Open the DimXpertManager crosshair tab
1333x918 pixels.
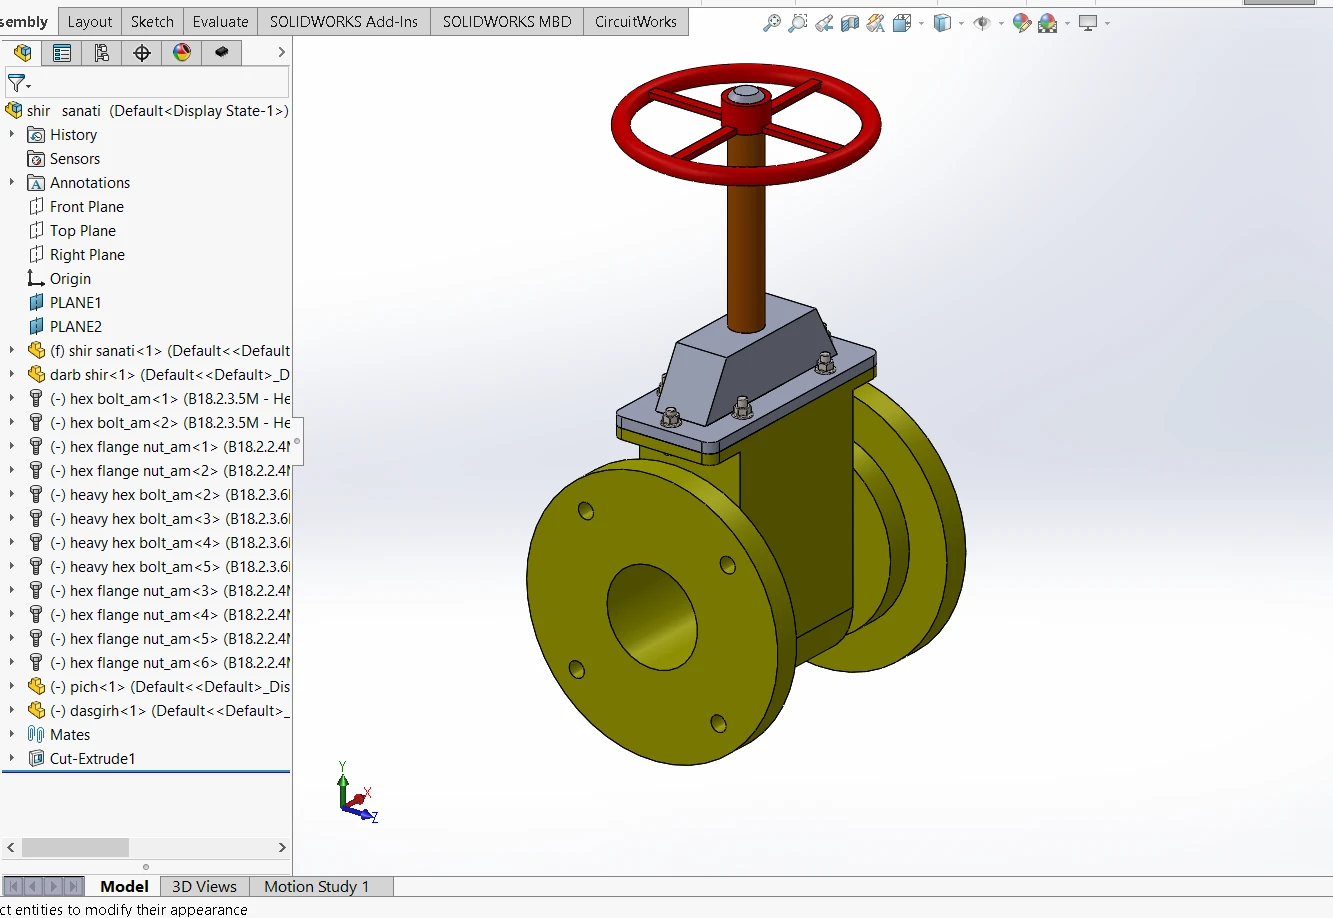(142, 53)
